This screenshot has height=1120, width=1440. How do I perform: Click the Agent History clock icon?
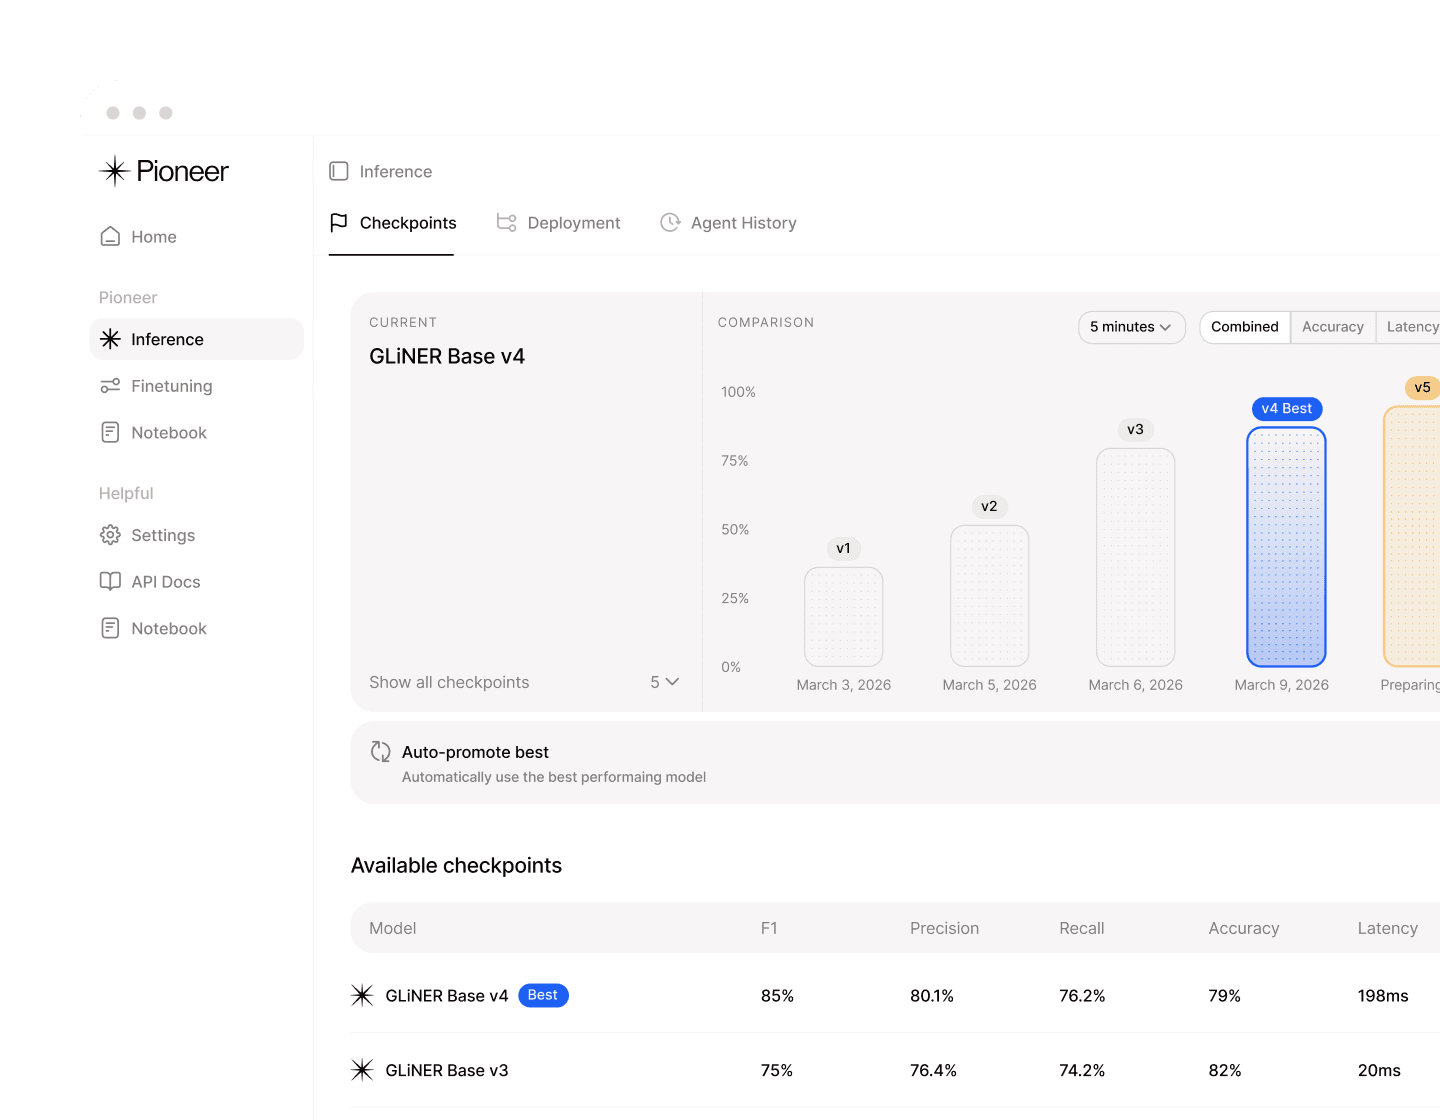(670, 222)
